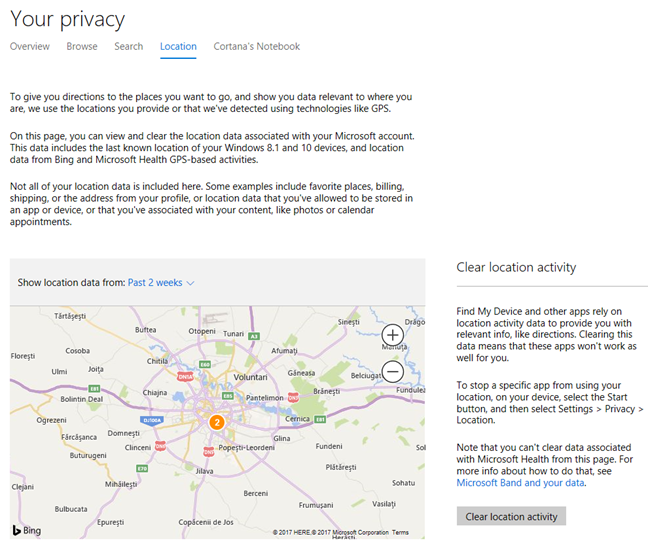
Task: Click the Your privacy page heading
Action: pos(67,19)
